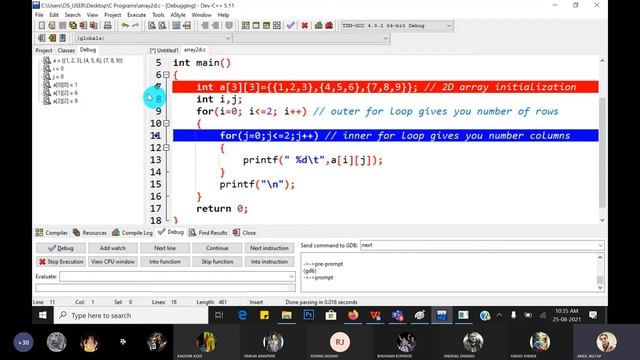Switch to the Find Results bottom tab
This screenshot has width=640, height=360.
[x=208, y=233]
